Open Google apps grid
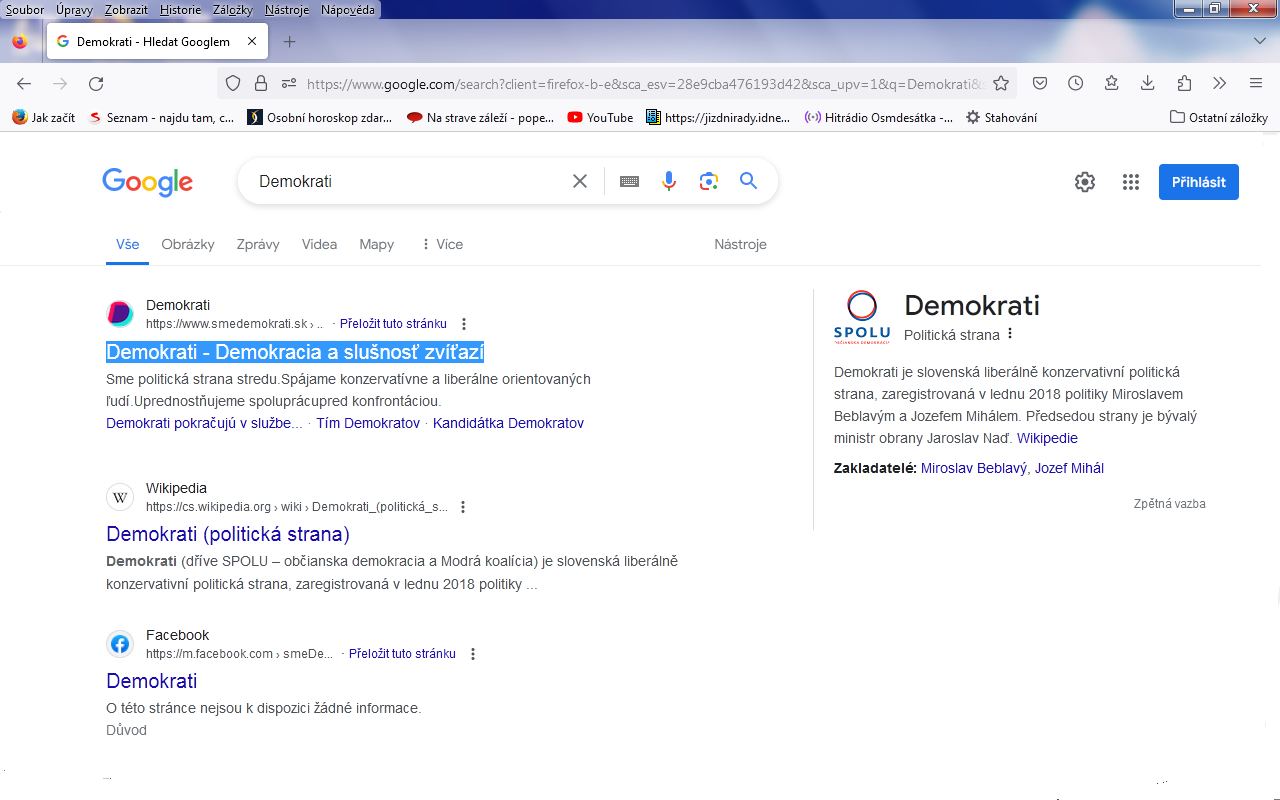The width and height of the screenshot is (1280, 800). coord(1131,182)
